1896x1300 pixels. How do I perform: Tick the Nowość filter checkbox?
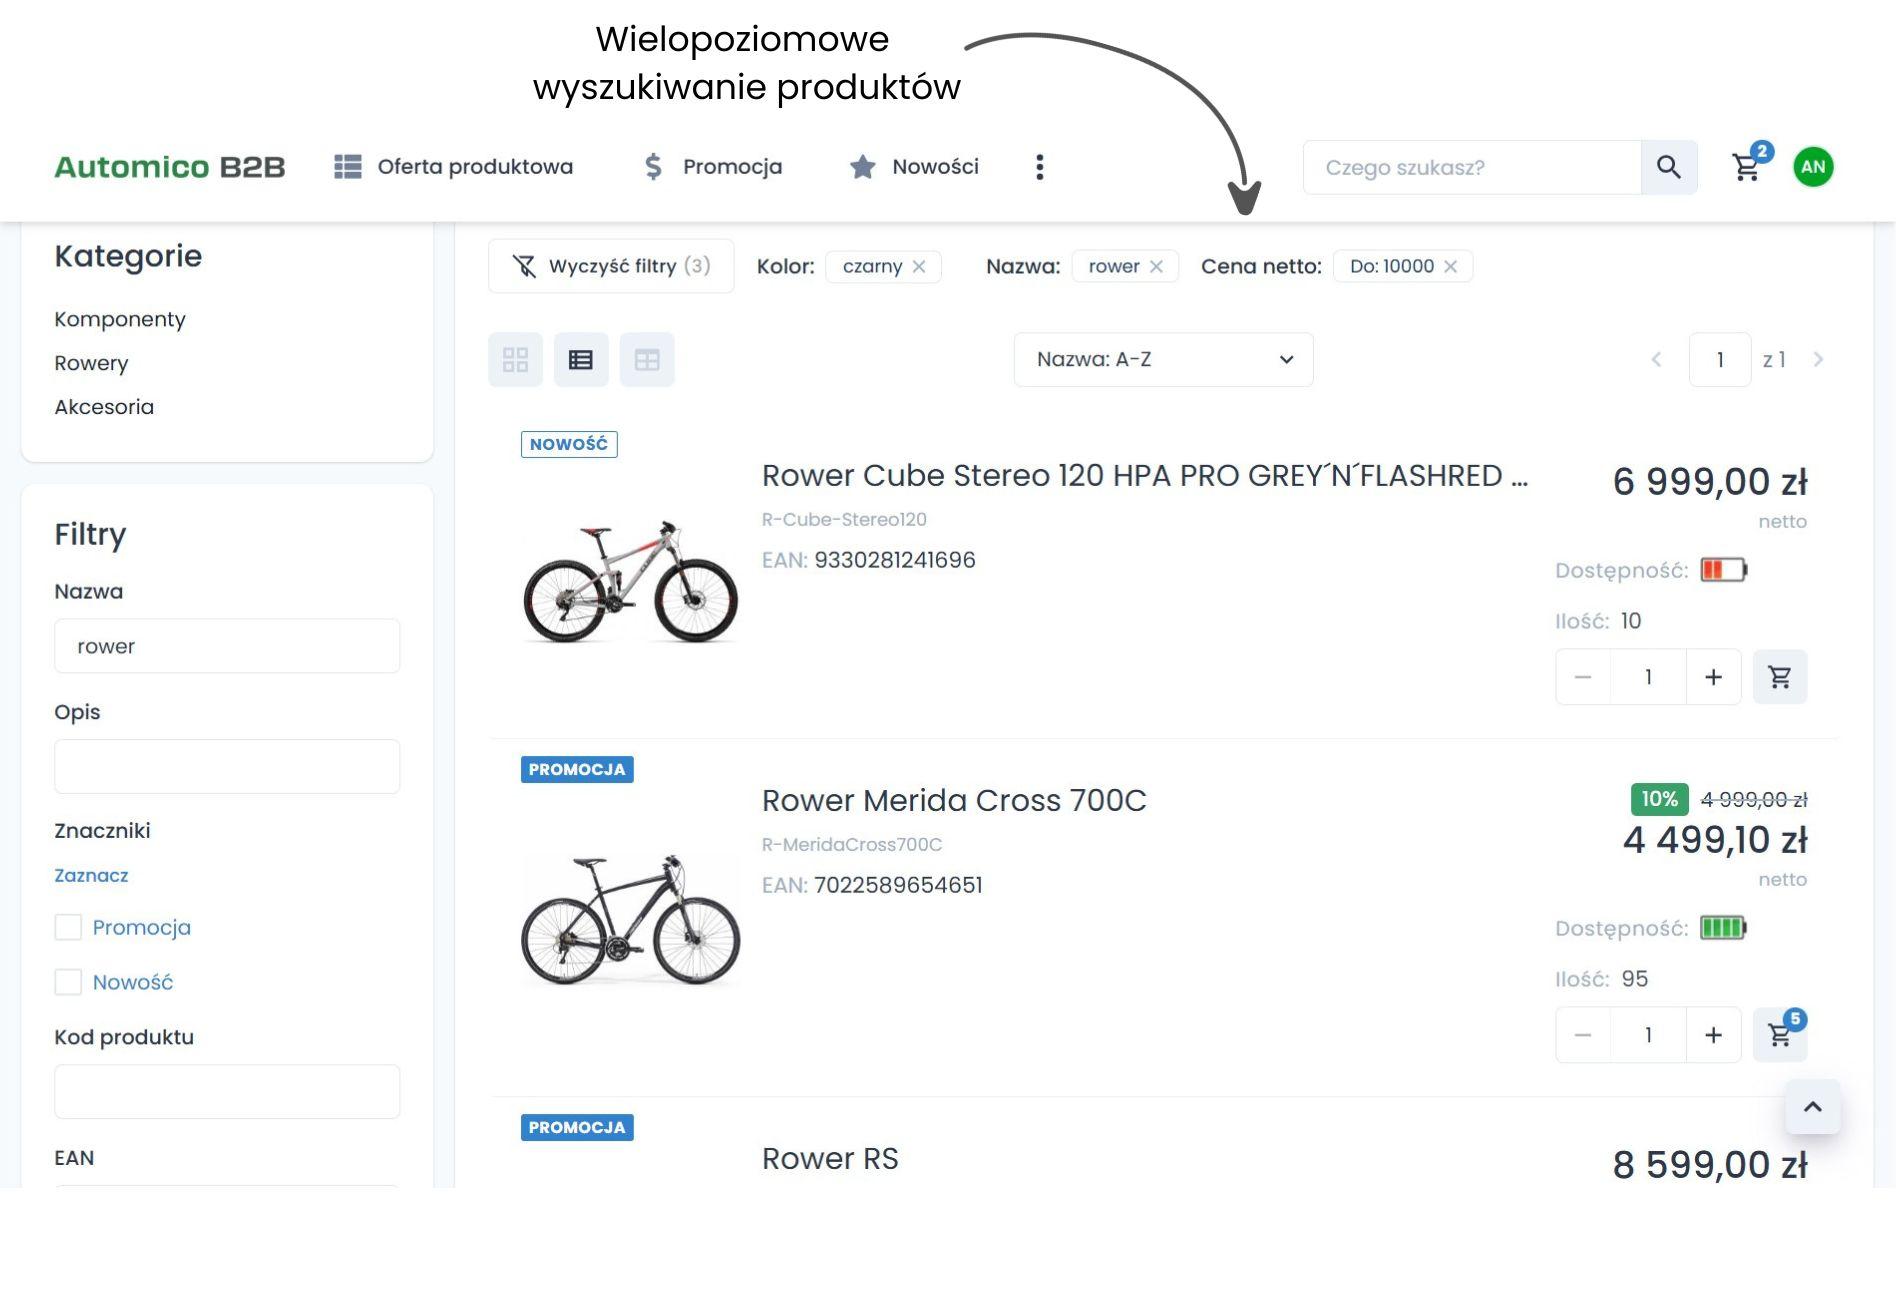coord(68,982)
